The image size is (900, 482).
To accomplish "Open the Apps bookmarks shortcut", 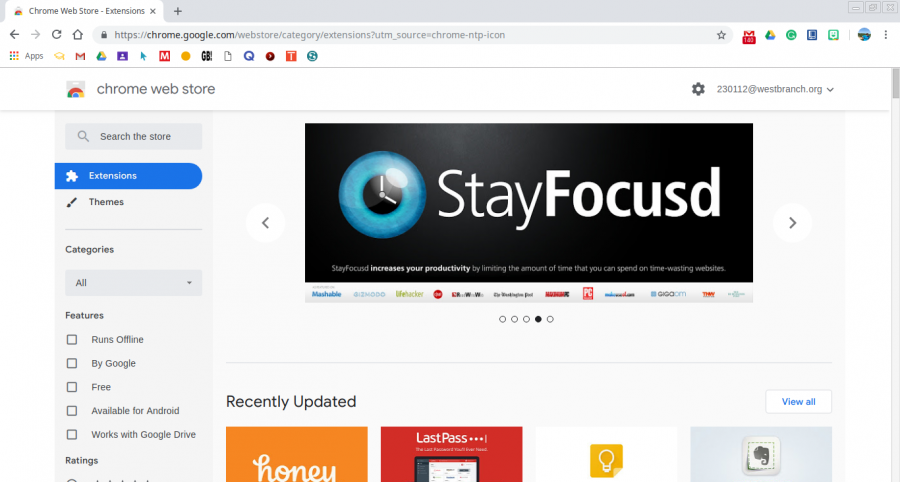I will (x=26, y=56).
